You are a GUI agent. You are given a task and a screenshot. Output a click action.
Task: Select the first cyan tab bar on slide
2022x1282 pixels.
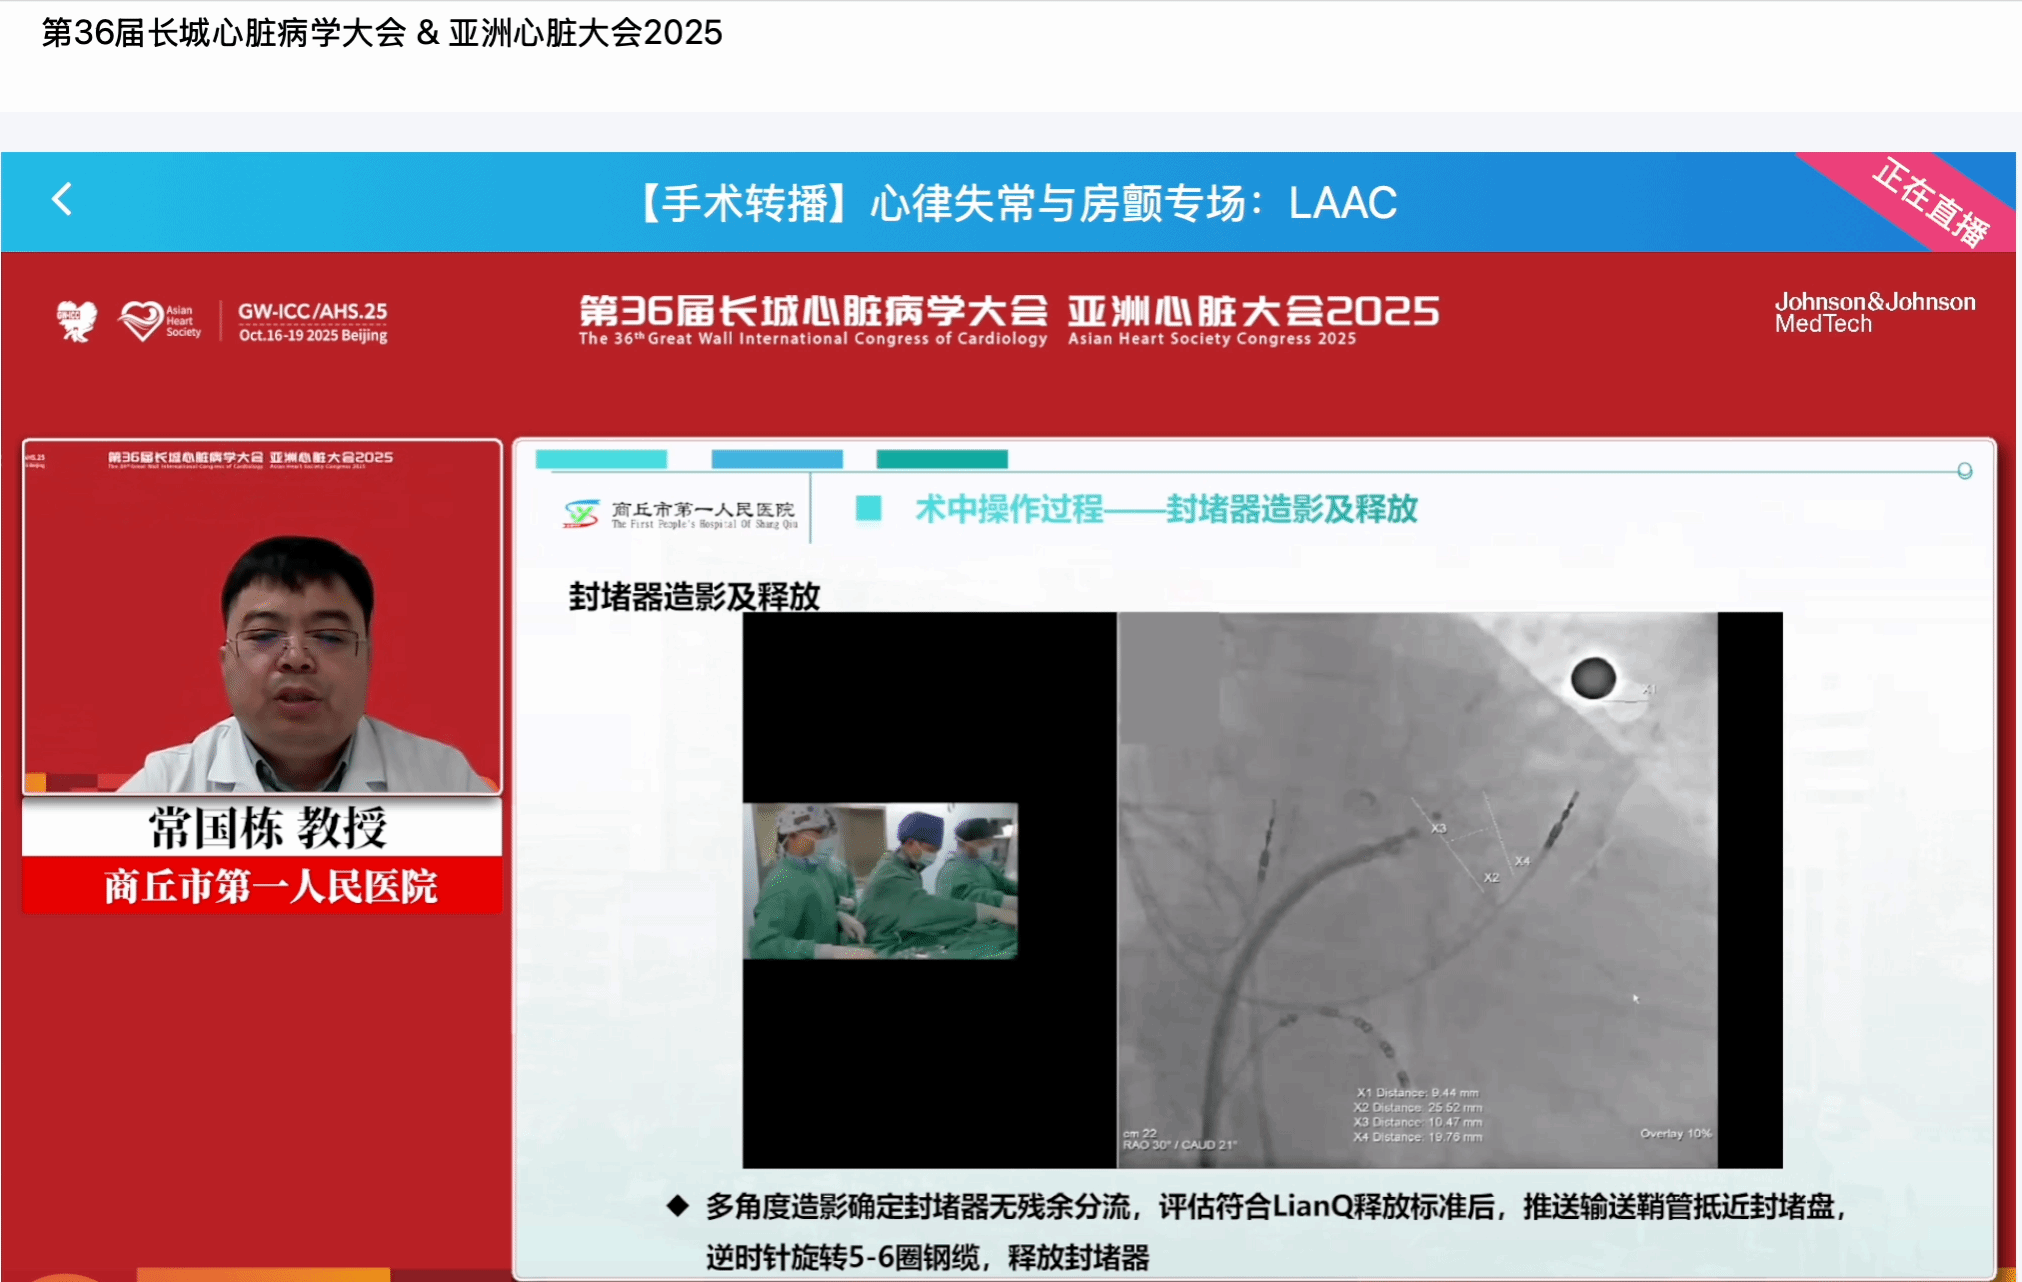point(601,459)
